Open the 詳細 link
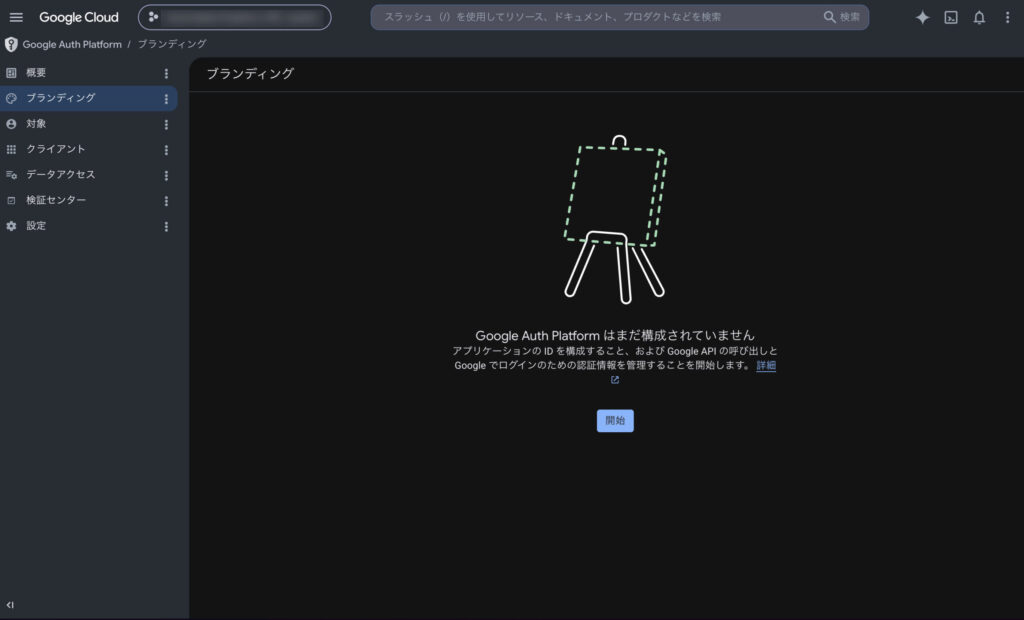The height and width of the screenshot is (620, 1024). [766, 365]
